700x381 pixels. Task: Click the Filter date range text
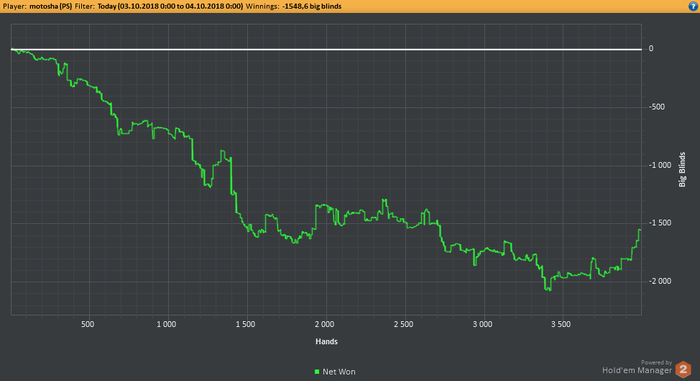(x=171, y=6)
